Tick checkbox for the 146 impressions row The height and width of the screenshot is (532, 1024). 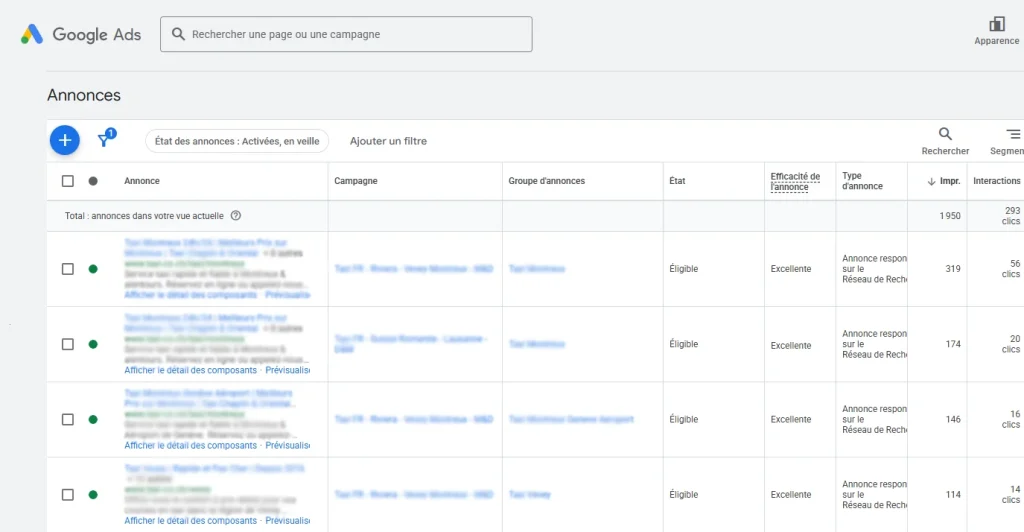tap(68, 419)
